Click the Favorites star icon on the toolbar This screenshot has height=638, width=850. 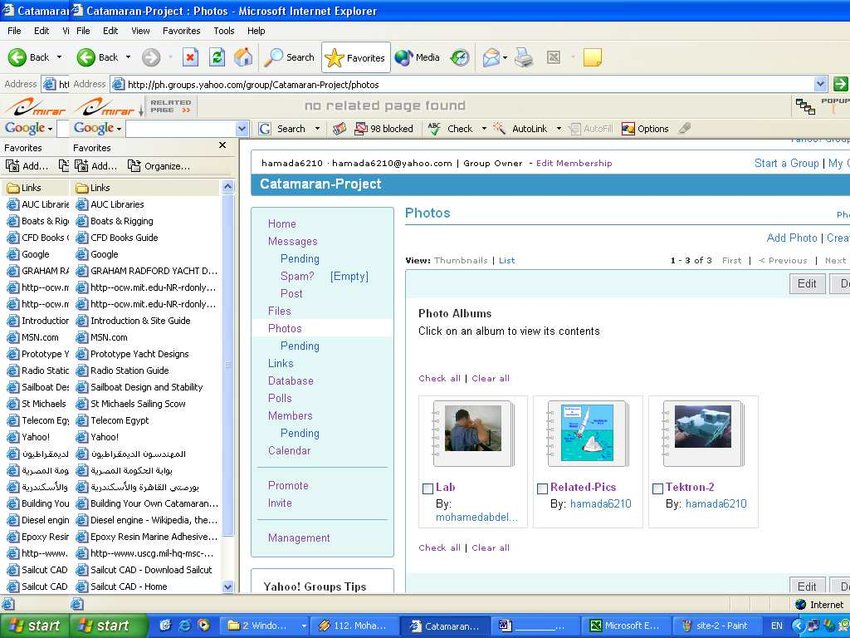(x=335, y=57)
